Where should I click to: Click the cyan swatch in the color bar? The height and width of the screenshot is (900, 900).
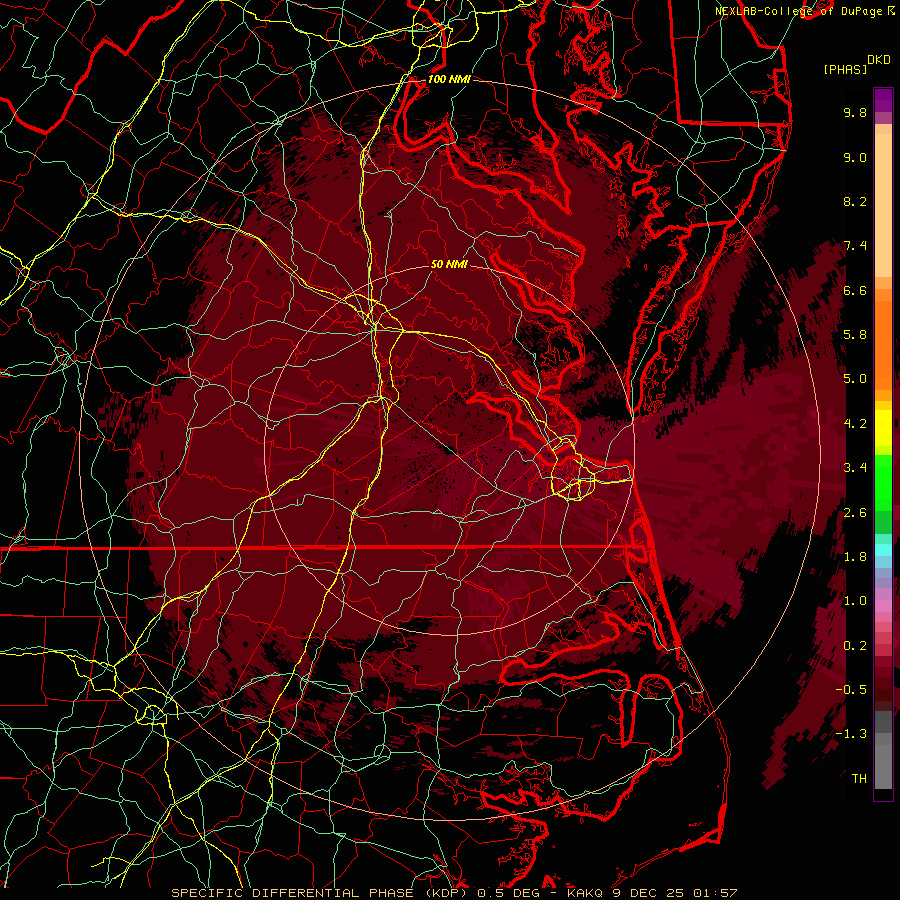pyautogui.click(x=883, y=550)
